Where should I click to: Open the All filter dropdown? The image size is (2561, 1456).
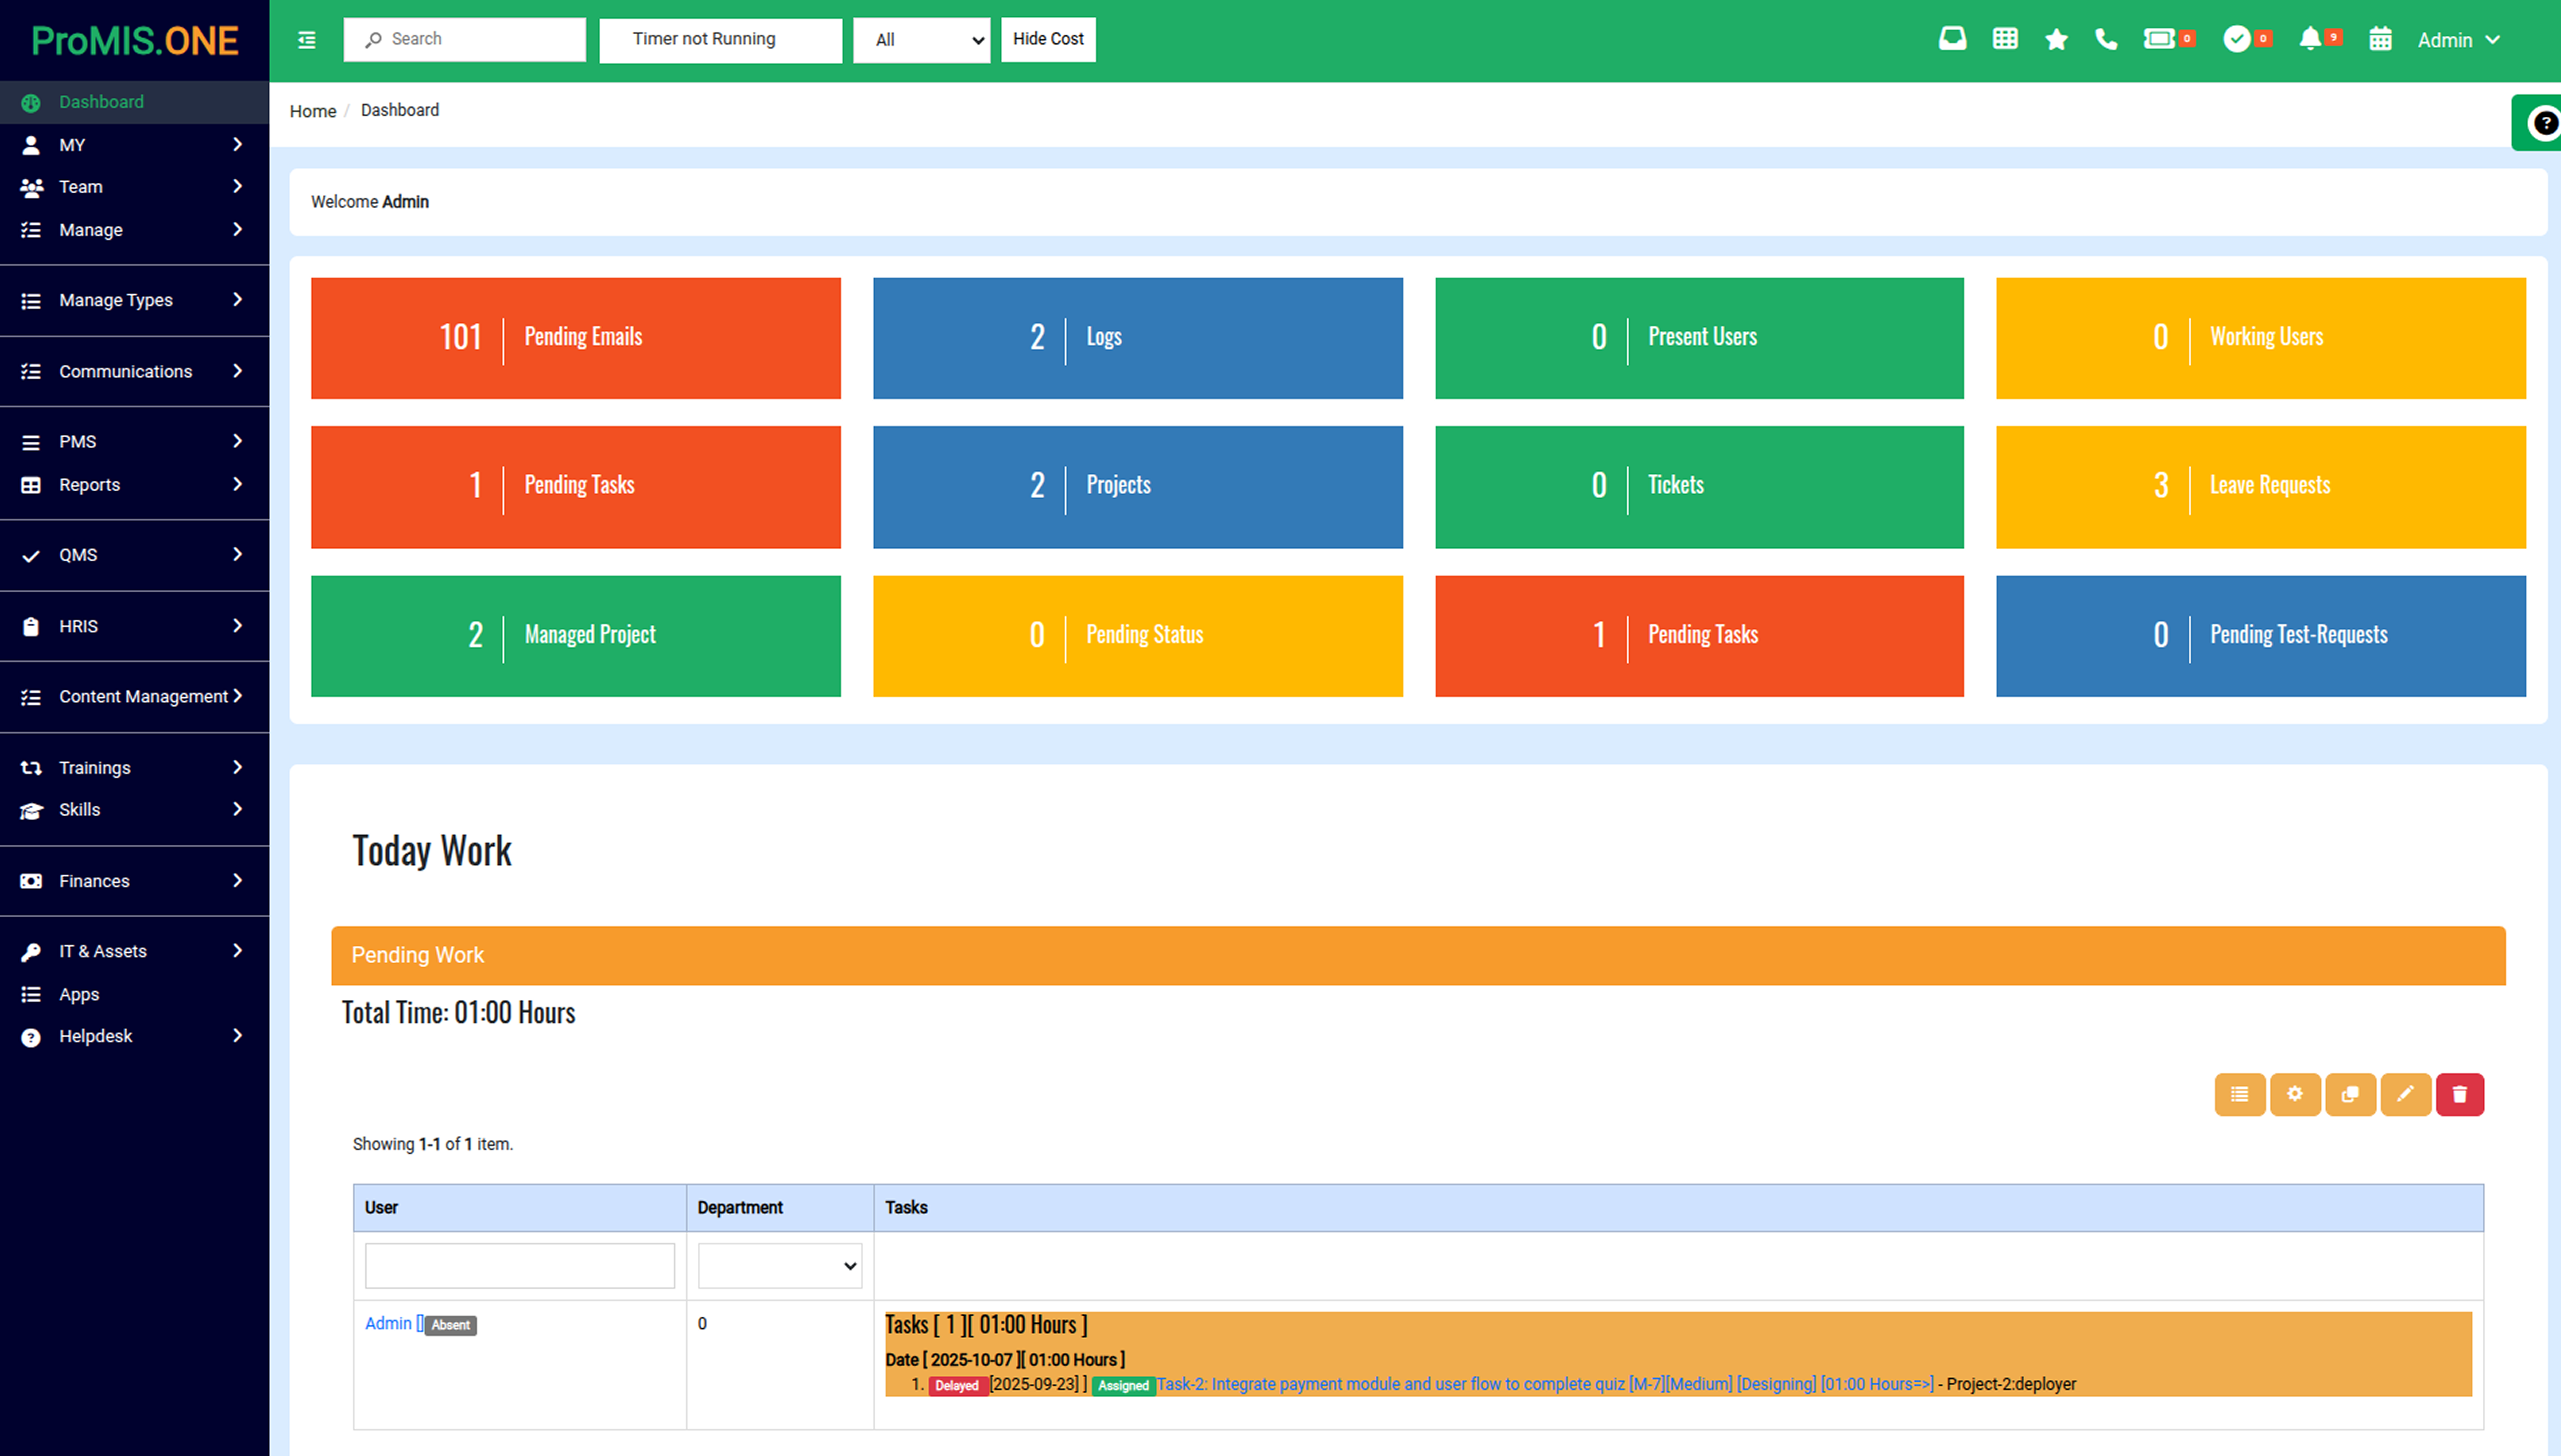point(921,40)
